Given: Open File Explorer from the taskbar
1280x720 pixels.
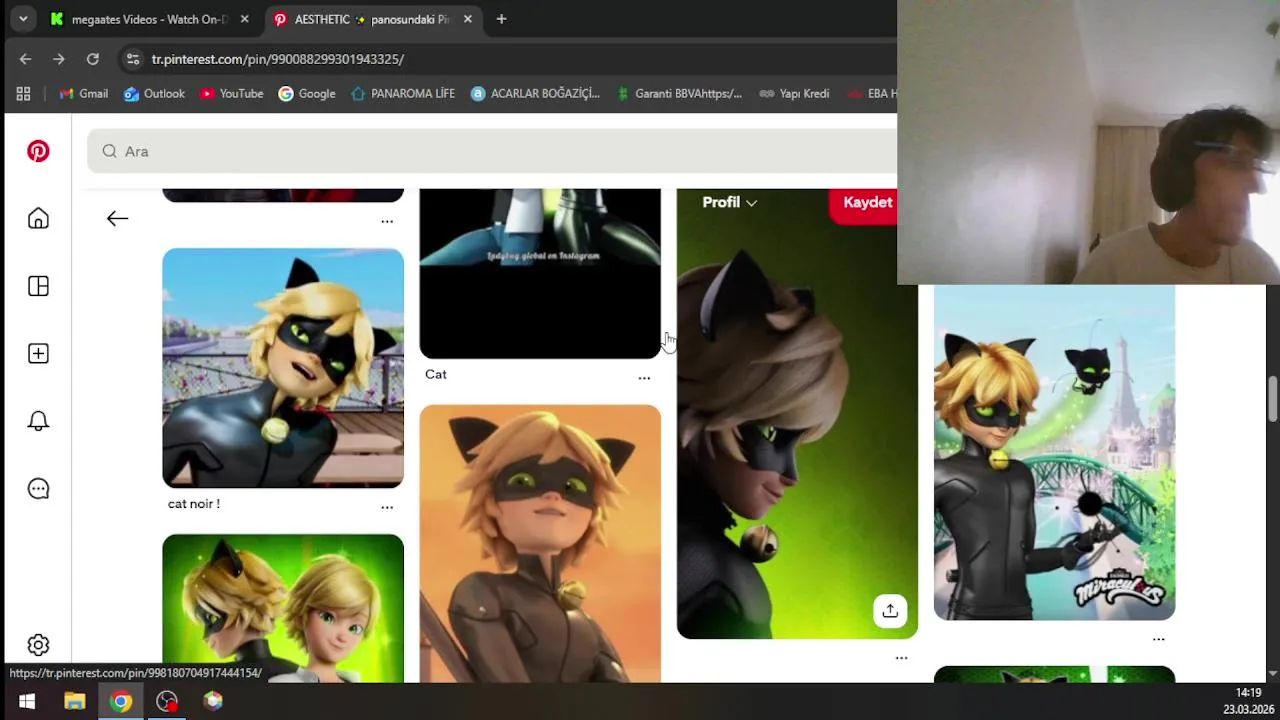Looking at the screenshot, I should click(75, 701).
